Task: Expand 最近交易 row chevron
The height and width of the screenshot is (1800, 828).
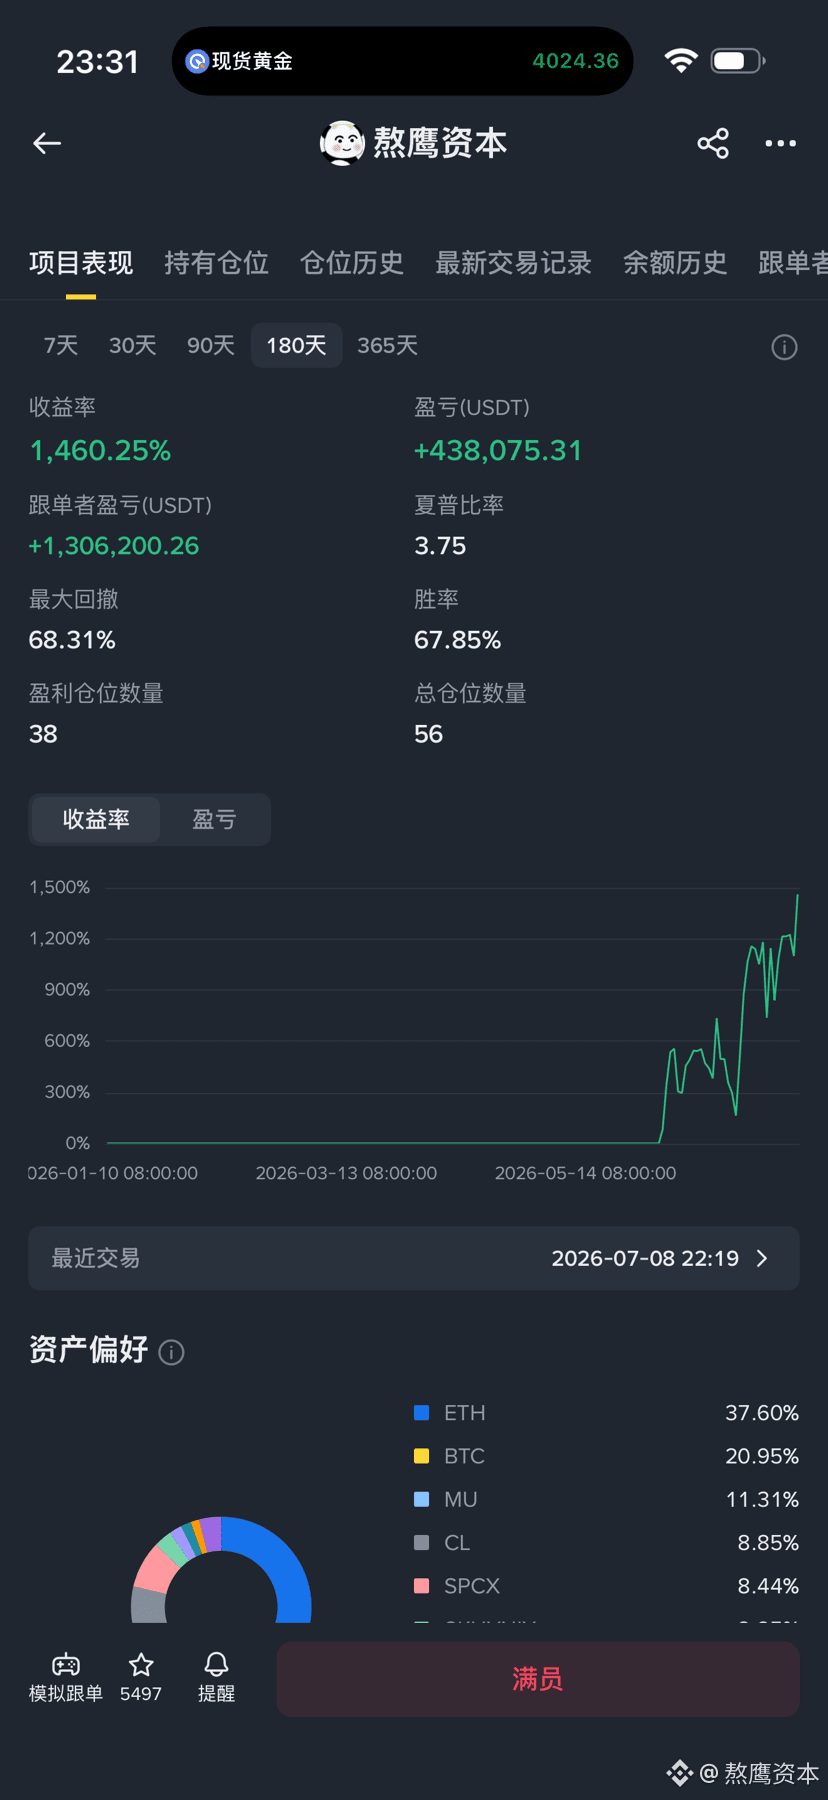Action: 762,1258
